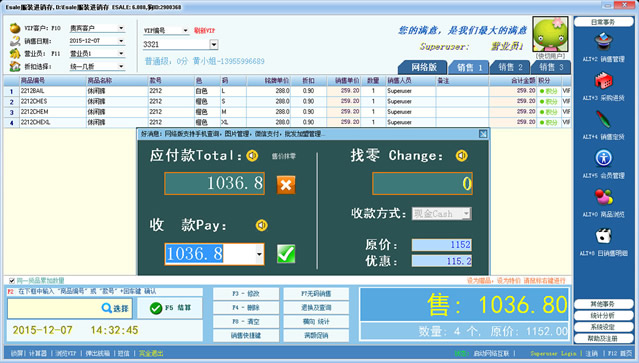Switch to the 网络版 tab
639x363 pixels.
[x=423, y=67]
